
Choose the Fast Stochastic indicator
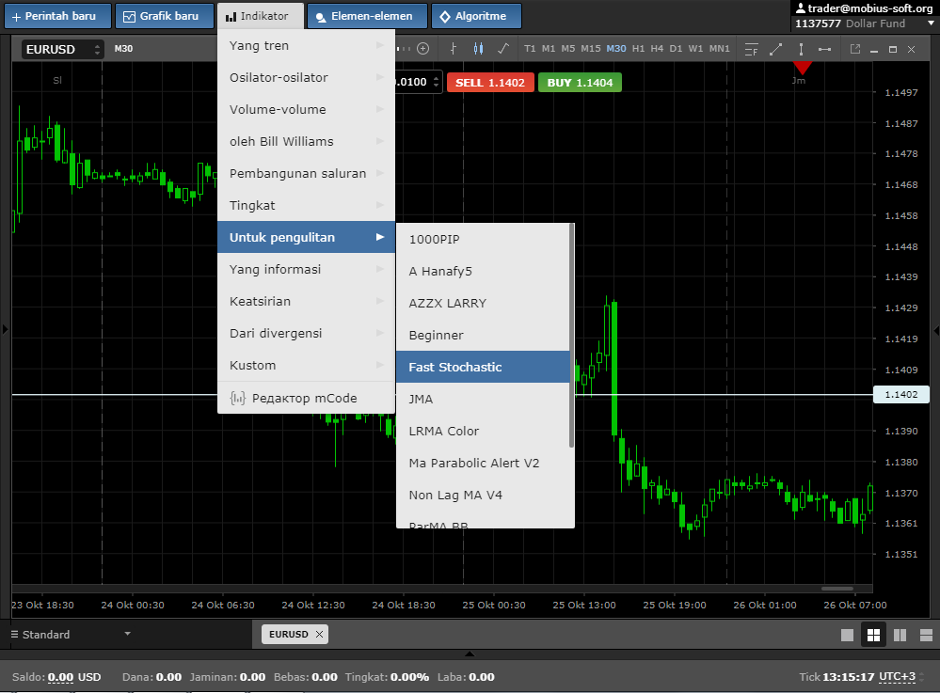click(483, 367)
